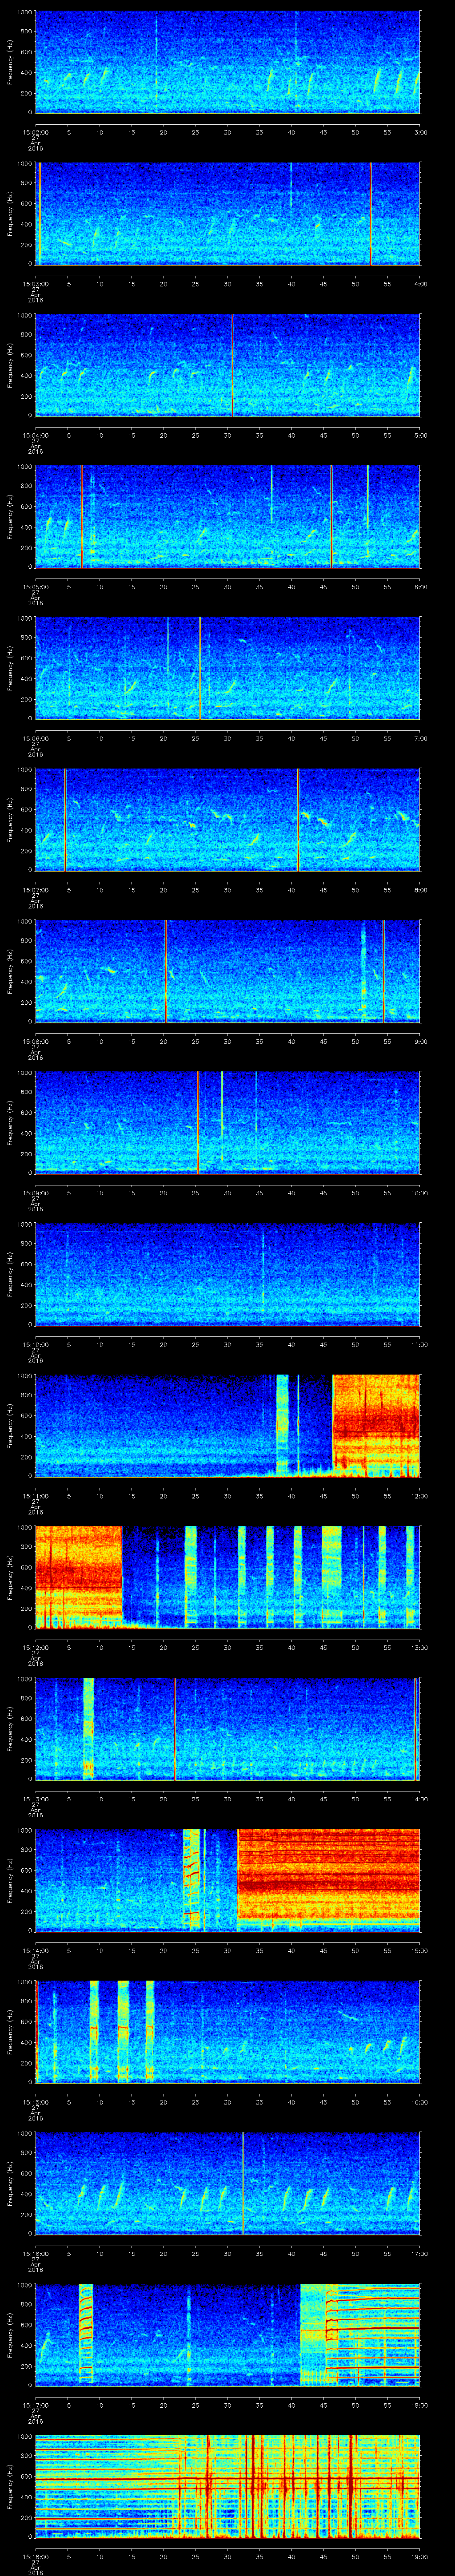Image resolution: width=455 pixels, height=2576 pixels.
Task: Click the '15:08:00' start time label
Action: coord(35,1041)
